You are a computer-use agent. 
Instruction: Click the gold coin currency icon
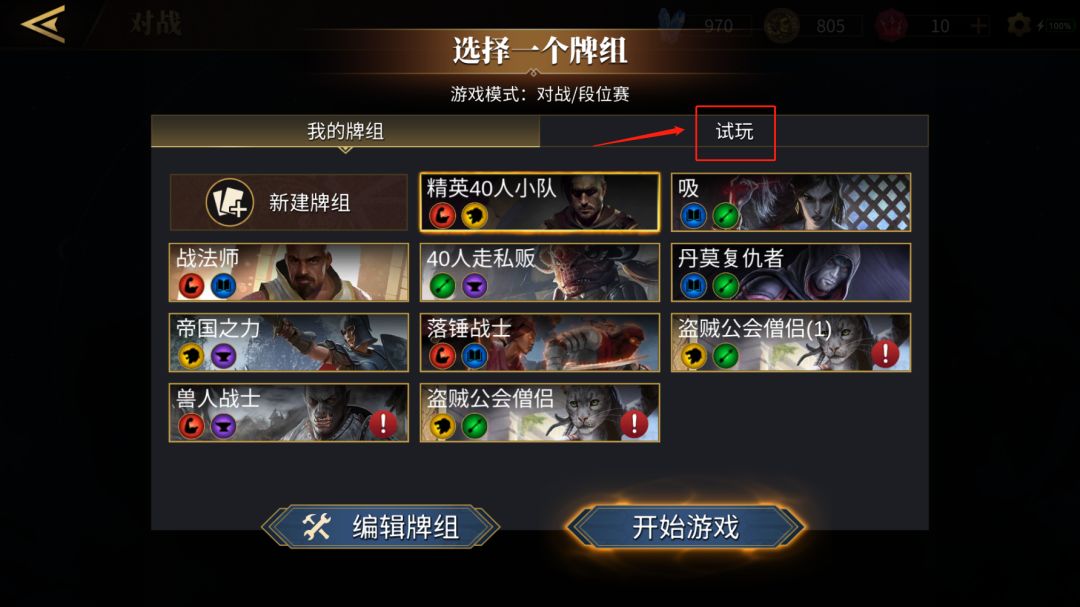[x=782, y=26]
